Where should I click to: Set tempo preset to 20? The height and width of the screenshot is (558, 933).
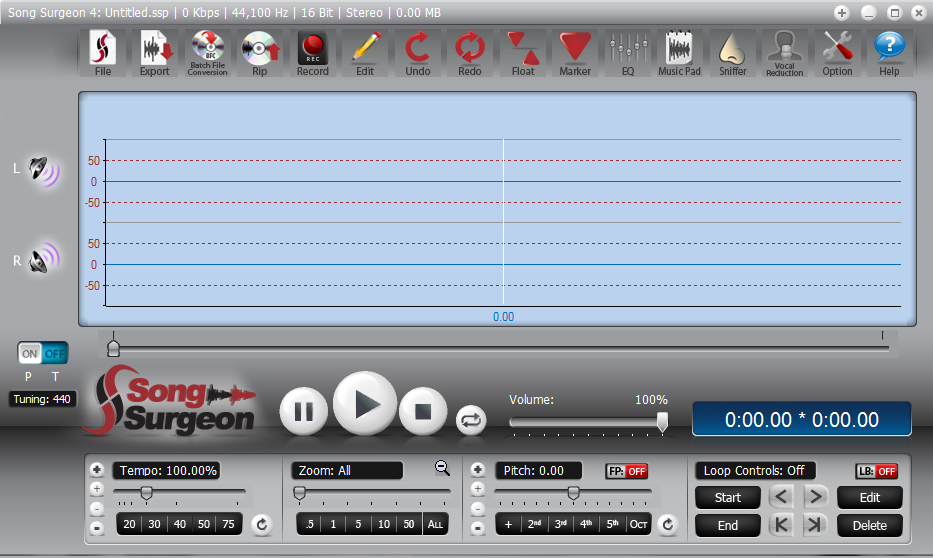129,524
